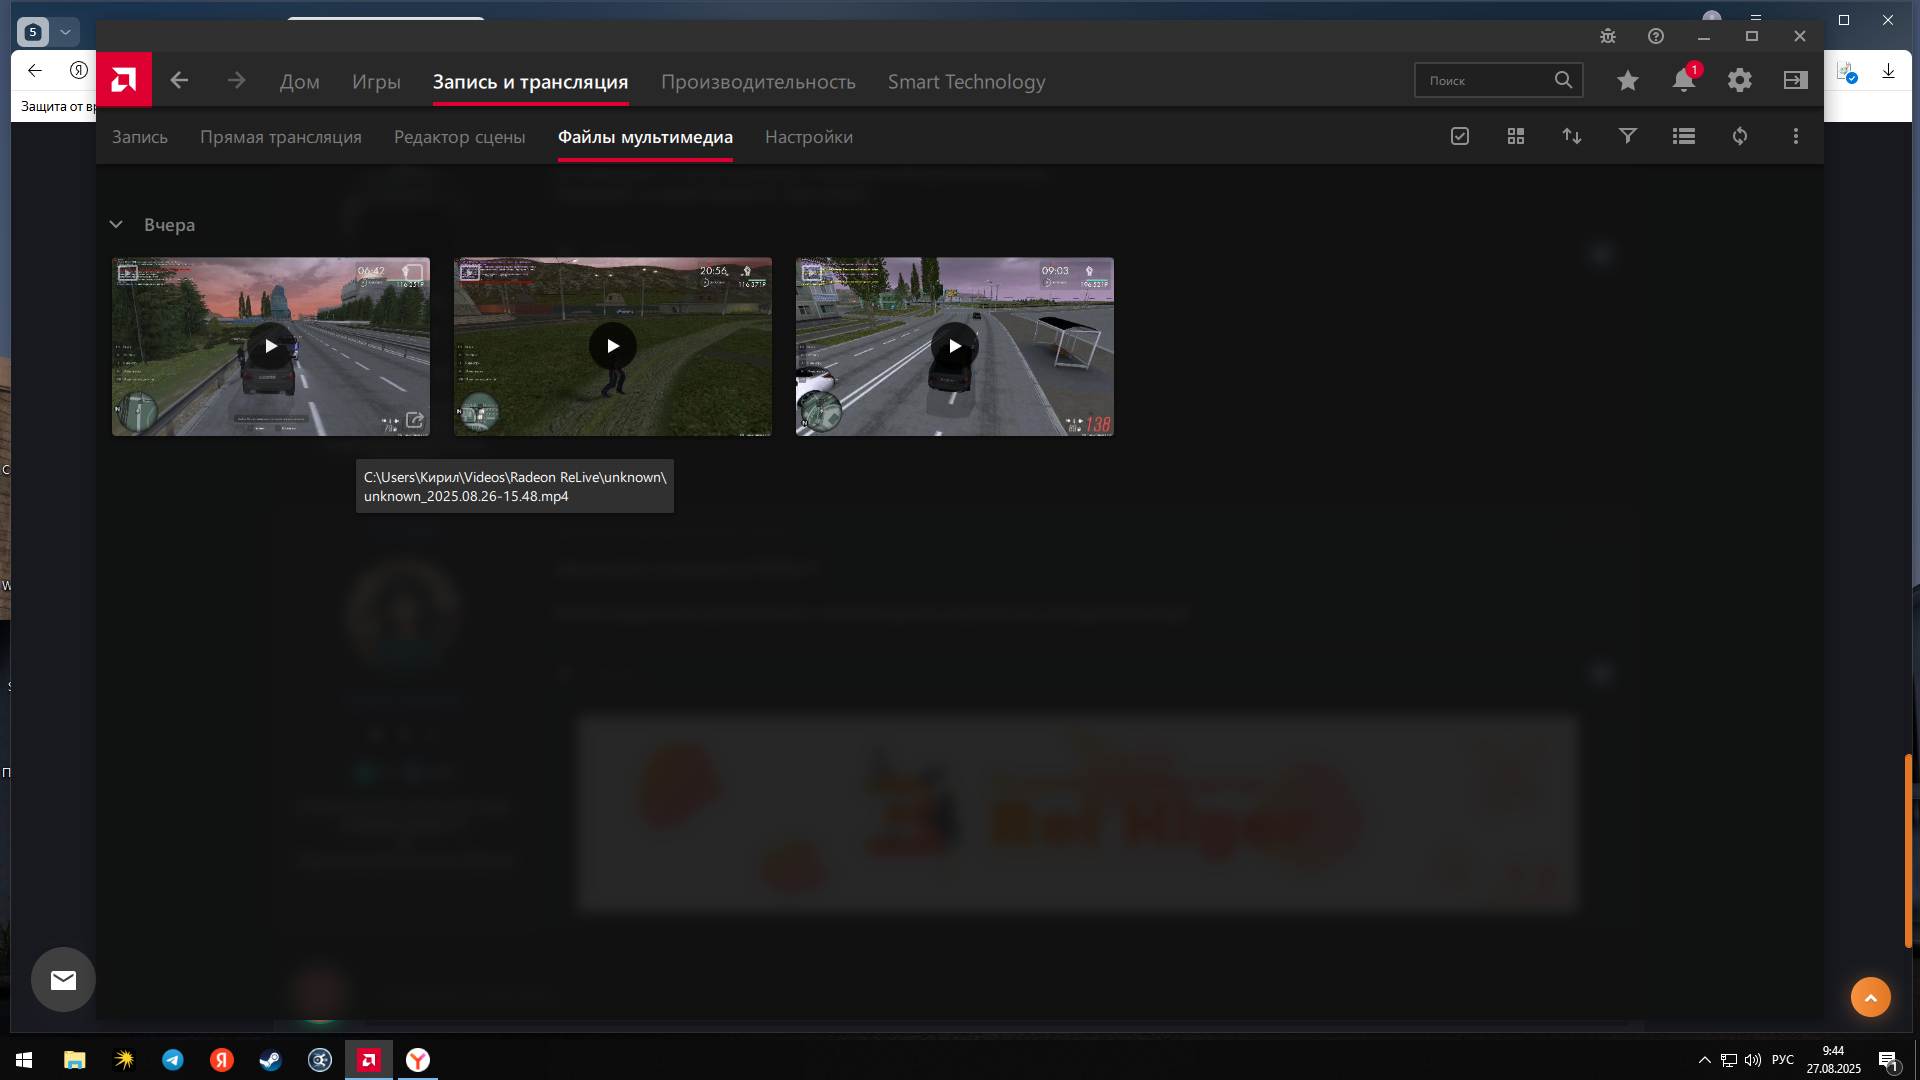
Task: Open favorites star icon
Action: coord(1628,80)
